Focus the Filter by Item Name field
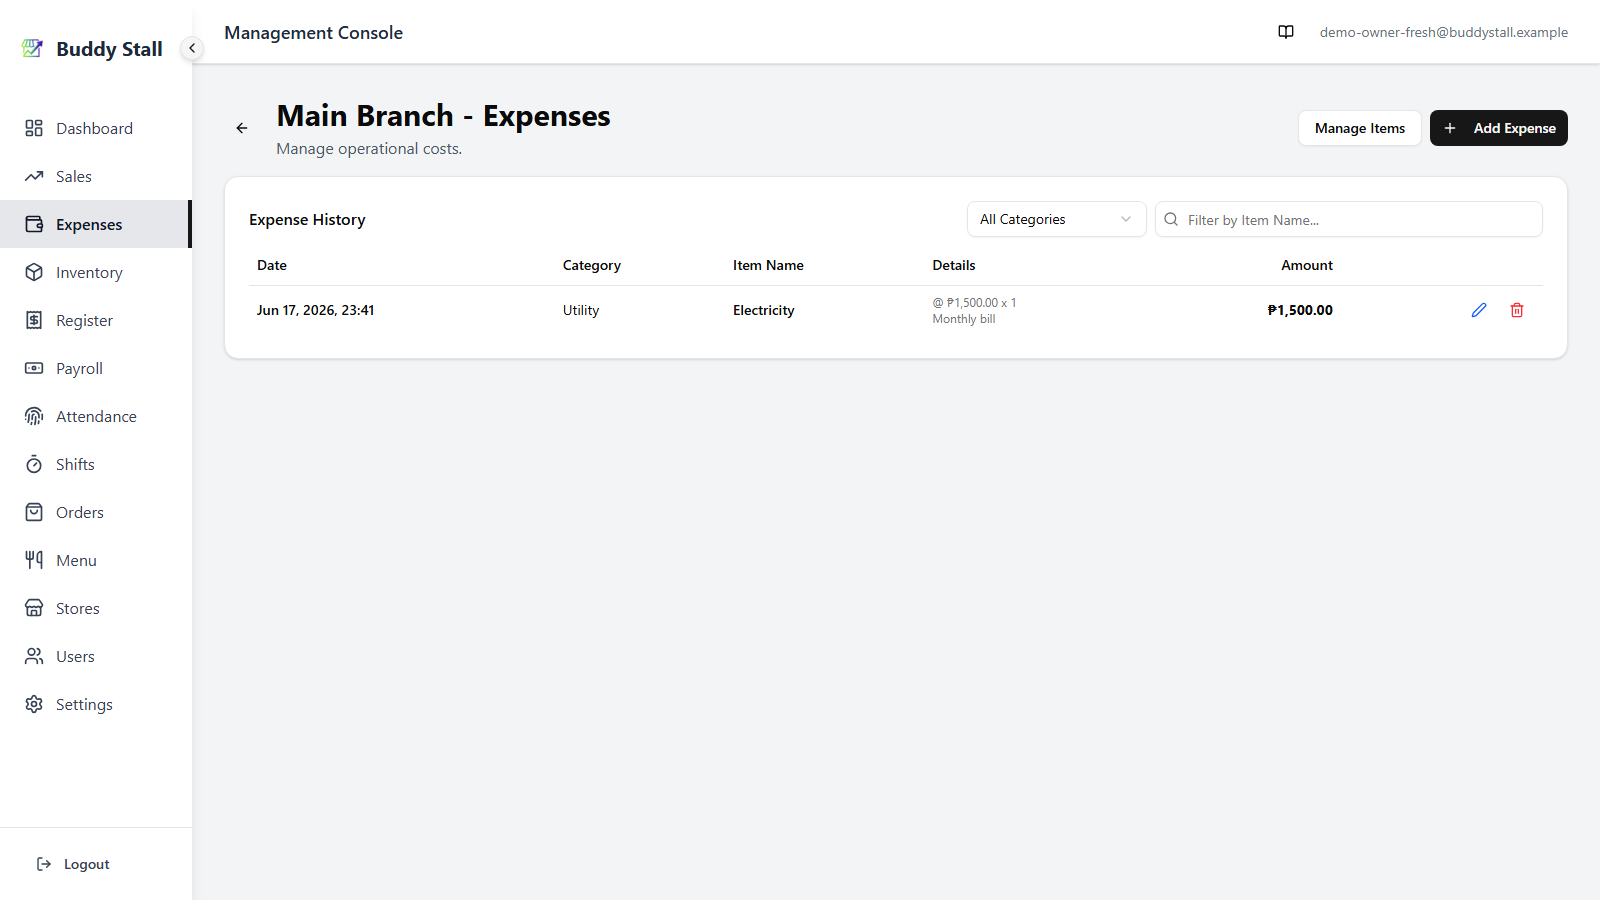Viewport: 1600px width, 900px height. point(1348,219)
